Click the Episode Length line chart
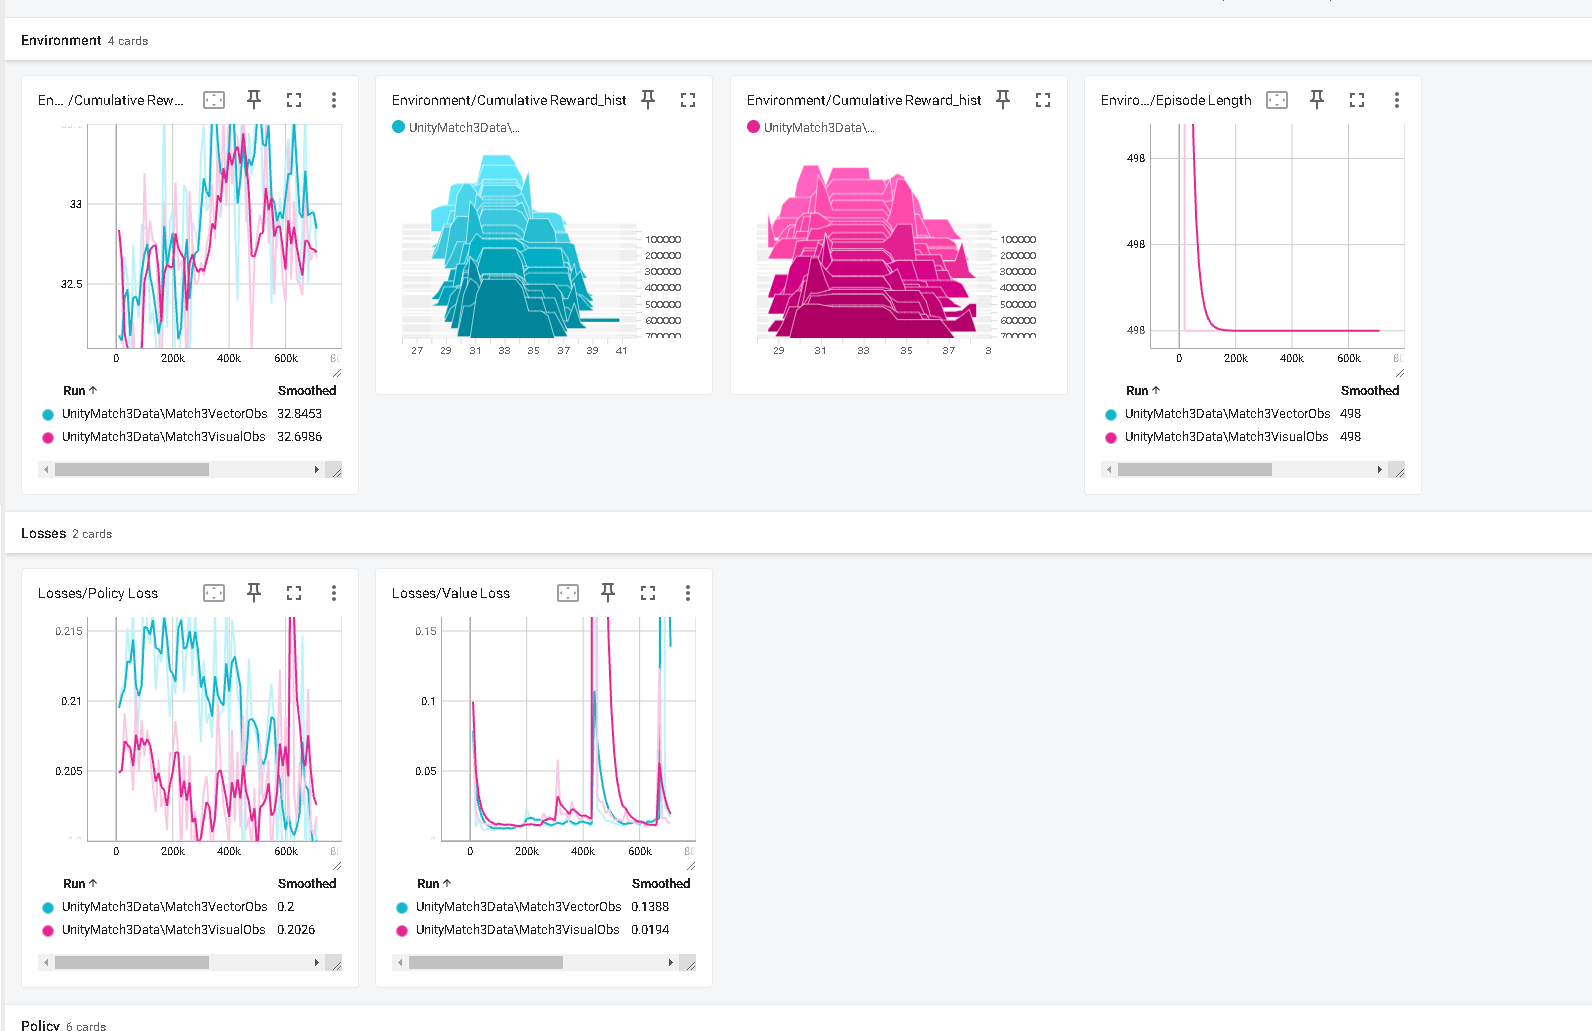 1277,236
